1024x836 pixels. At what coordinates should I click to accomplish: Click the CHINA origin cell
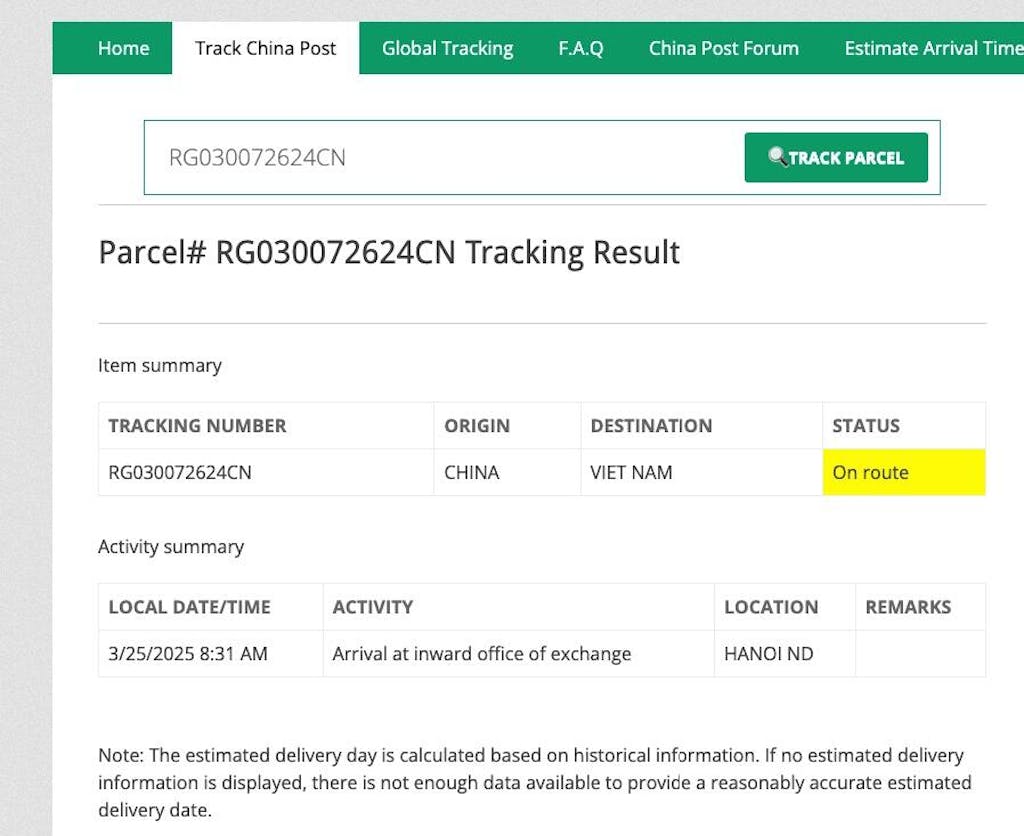point(472,472)
